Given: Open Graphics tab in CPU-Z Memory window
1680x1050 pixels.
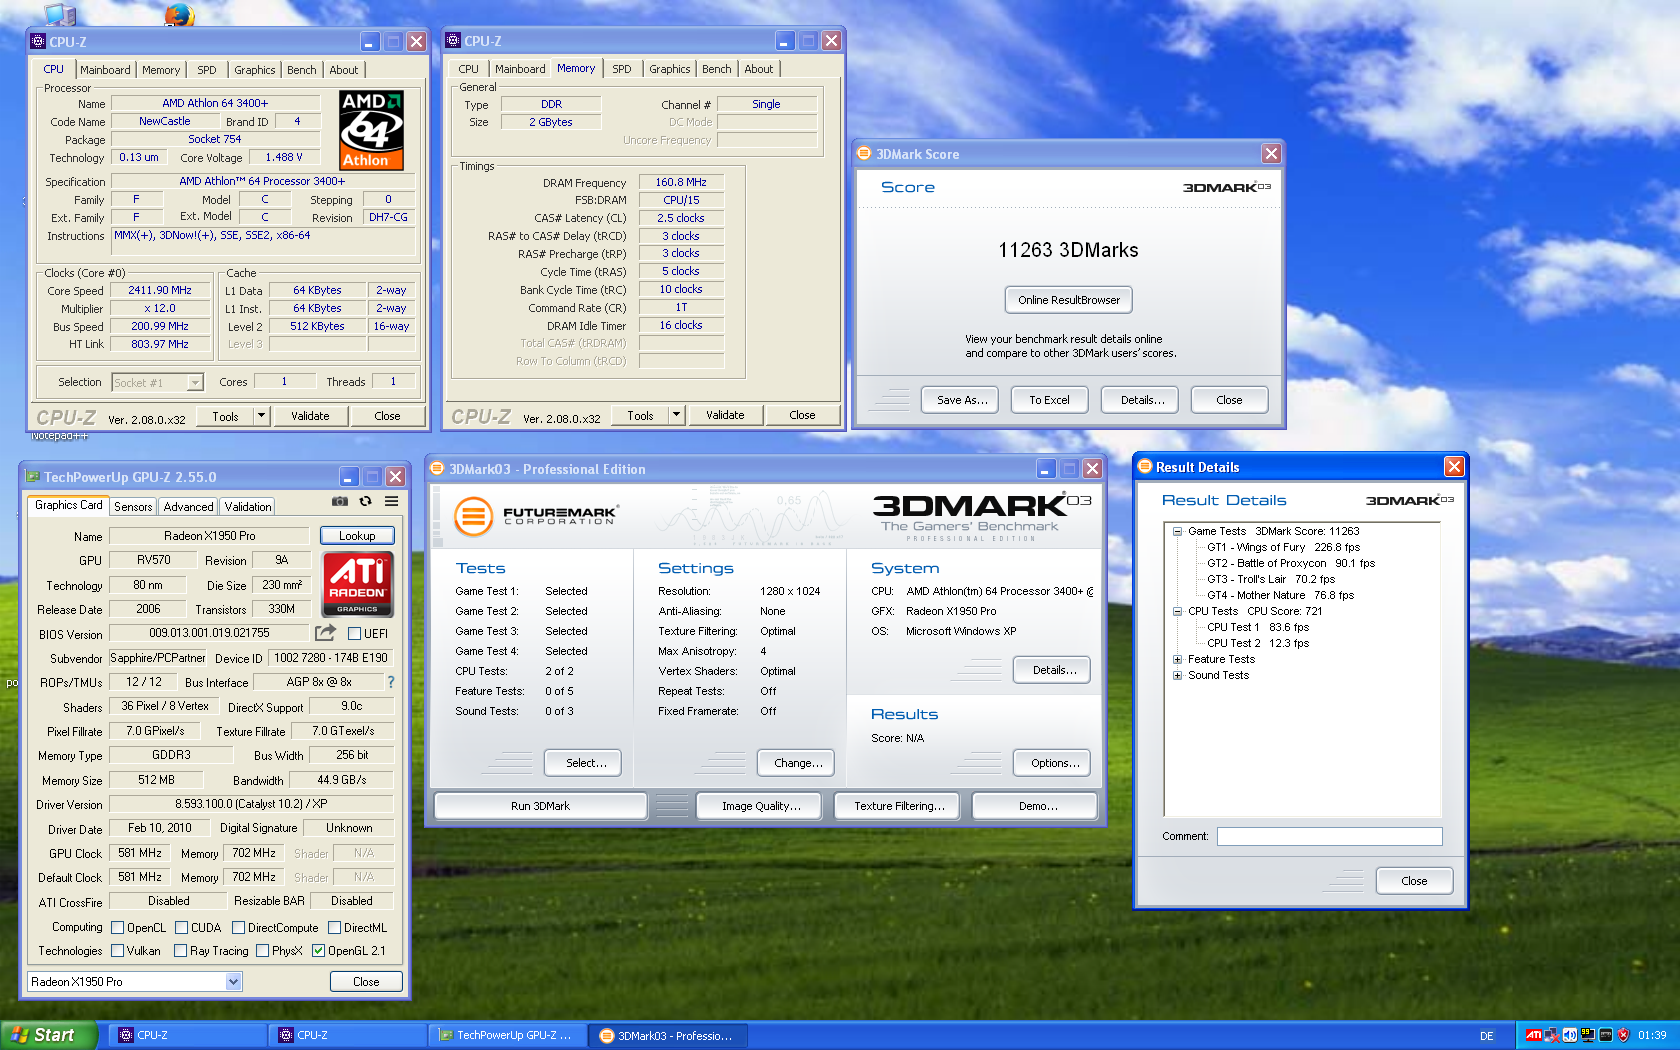Looking at the screenshot, I should click(670, 69).
